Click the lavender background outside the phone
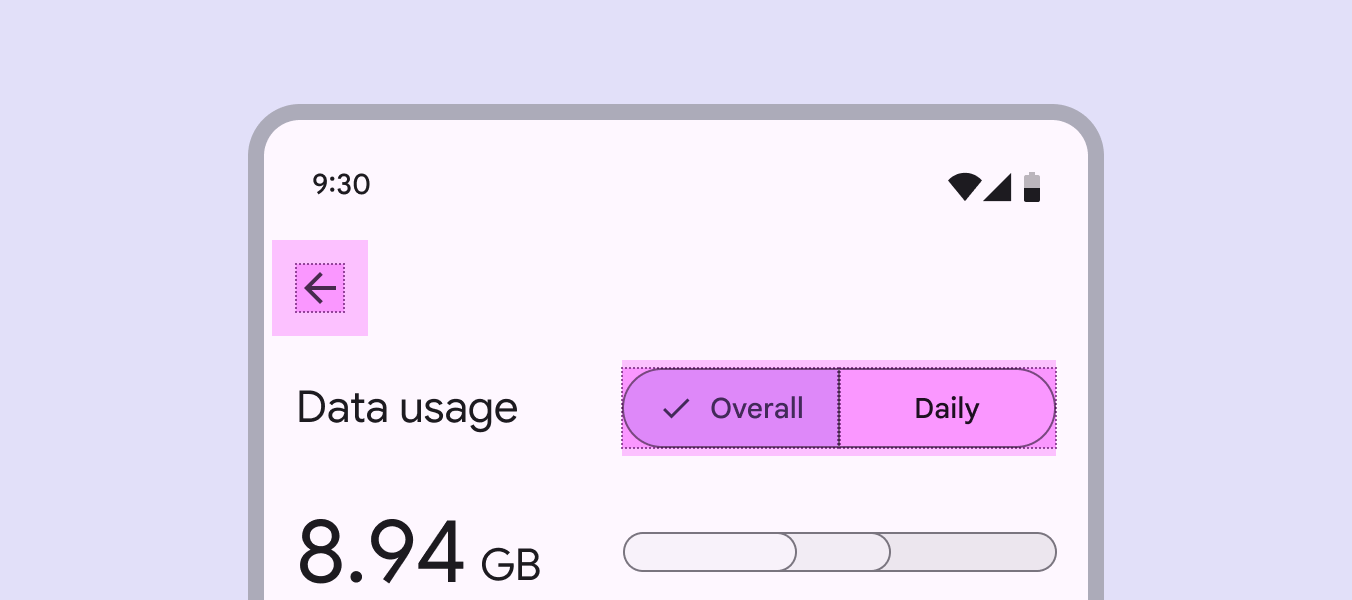The height and width of the screenshot is (600, 1352). pos(120,300)
